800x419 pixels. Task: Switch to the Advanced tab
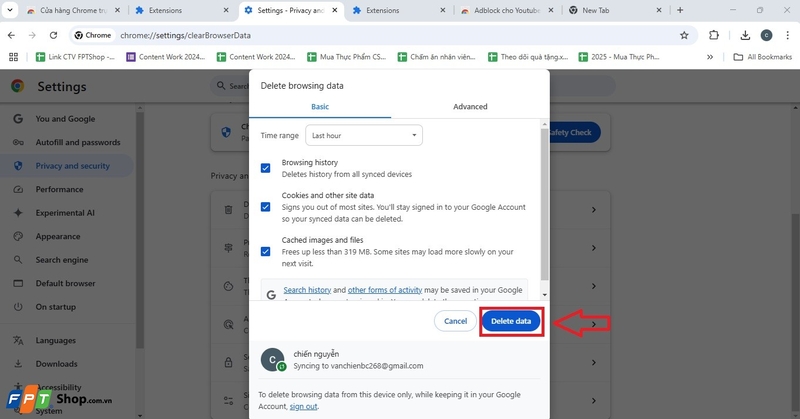click(470, 107)
